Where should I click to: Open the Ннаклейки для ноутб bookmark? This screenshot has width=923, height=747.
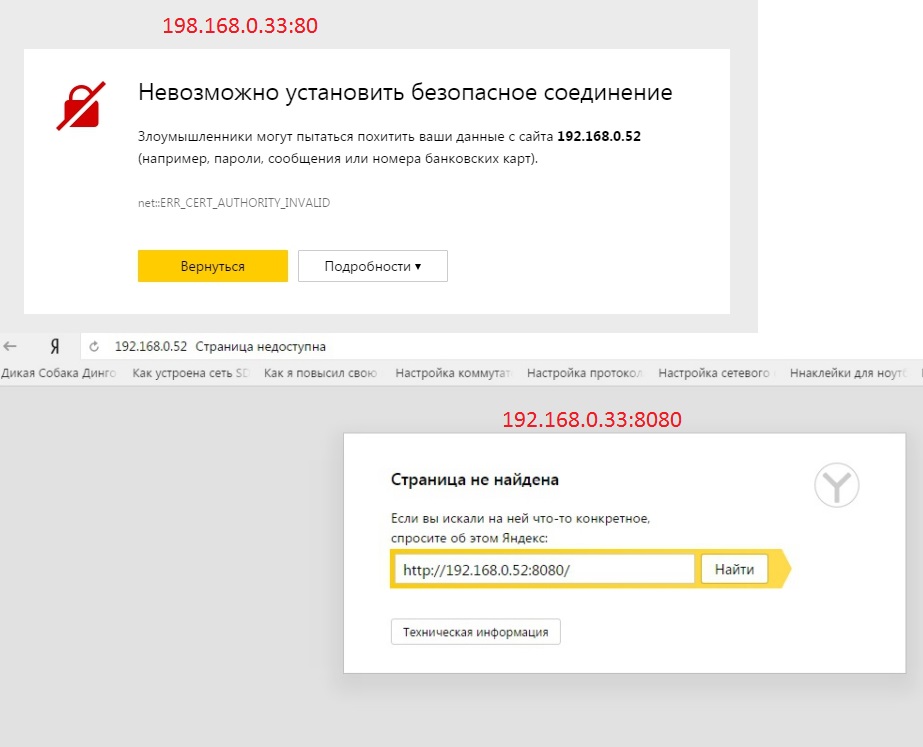pos(848,373)
